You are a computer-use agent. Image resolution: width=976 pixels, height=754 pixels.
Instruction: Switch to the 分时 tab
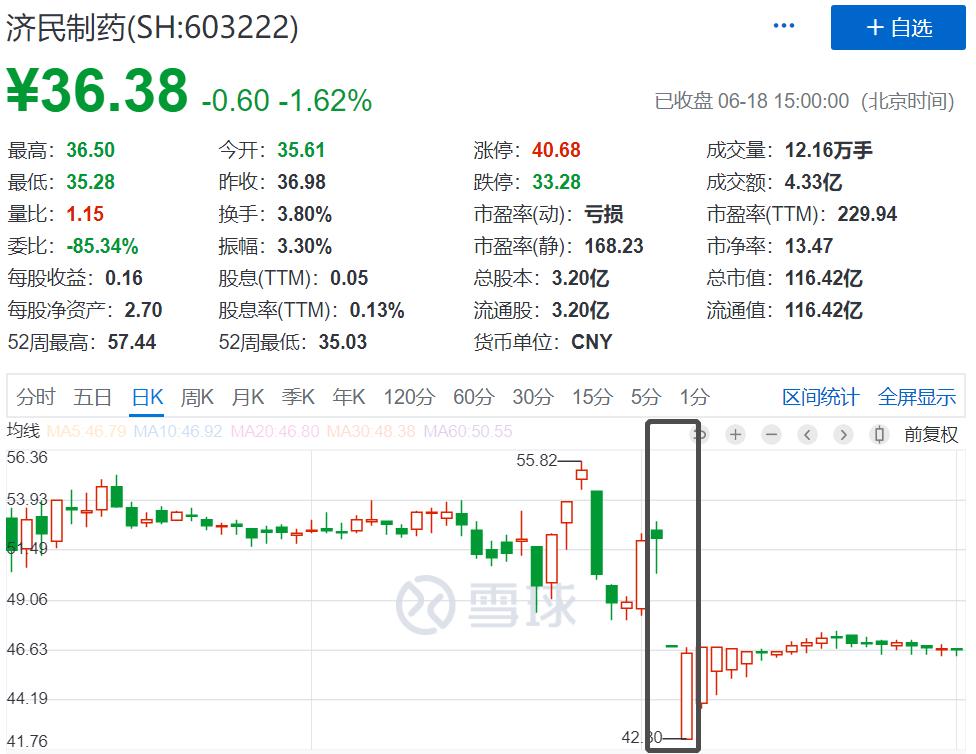tap(36, 396)
